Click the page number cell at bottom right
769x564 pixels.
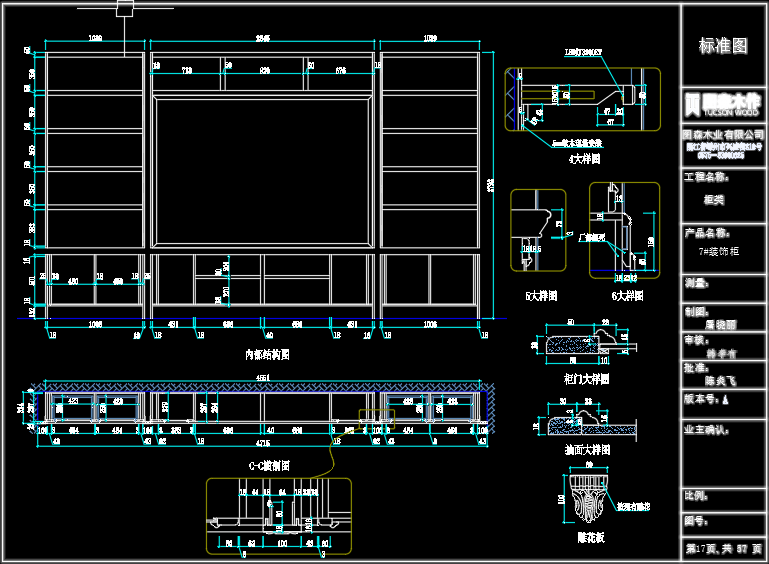tap(723, 550)
